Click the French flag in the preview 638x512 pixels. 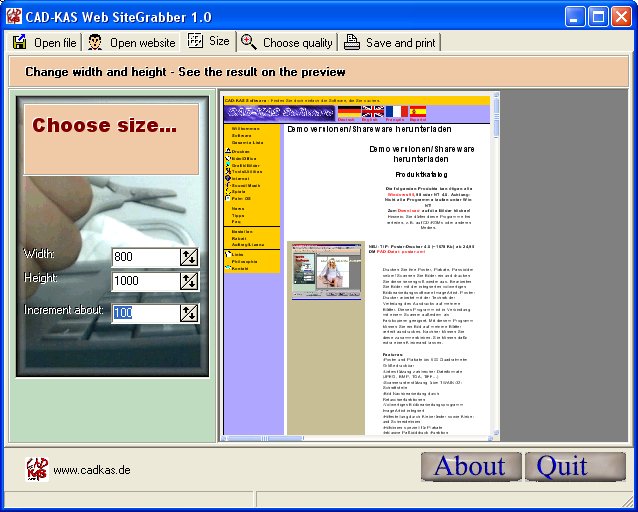396,112
